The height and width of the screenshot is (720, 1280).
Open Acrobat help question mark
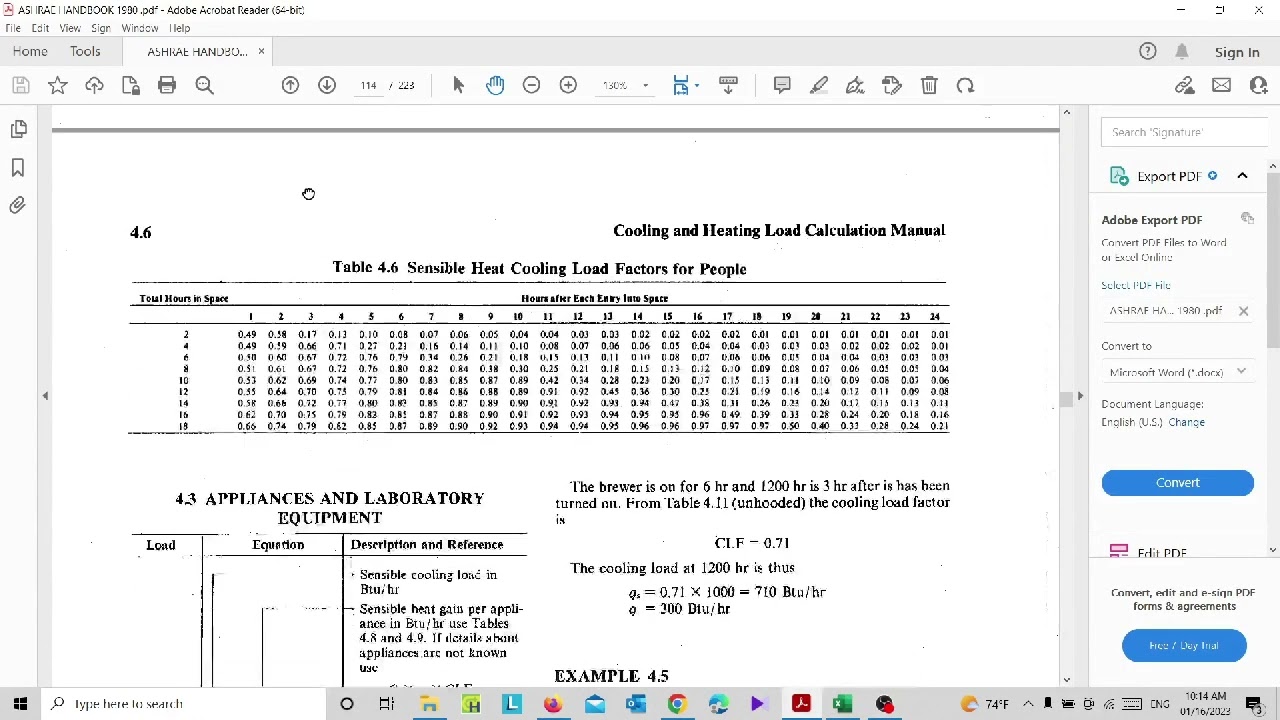tap(1148, 52)
